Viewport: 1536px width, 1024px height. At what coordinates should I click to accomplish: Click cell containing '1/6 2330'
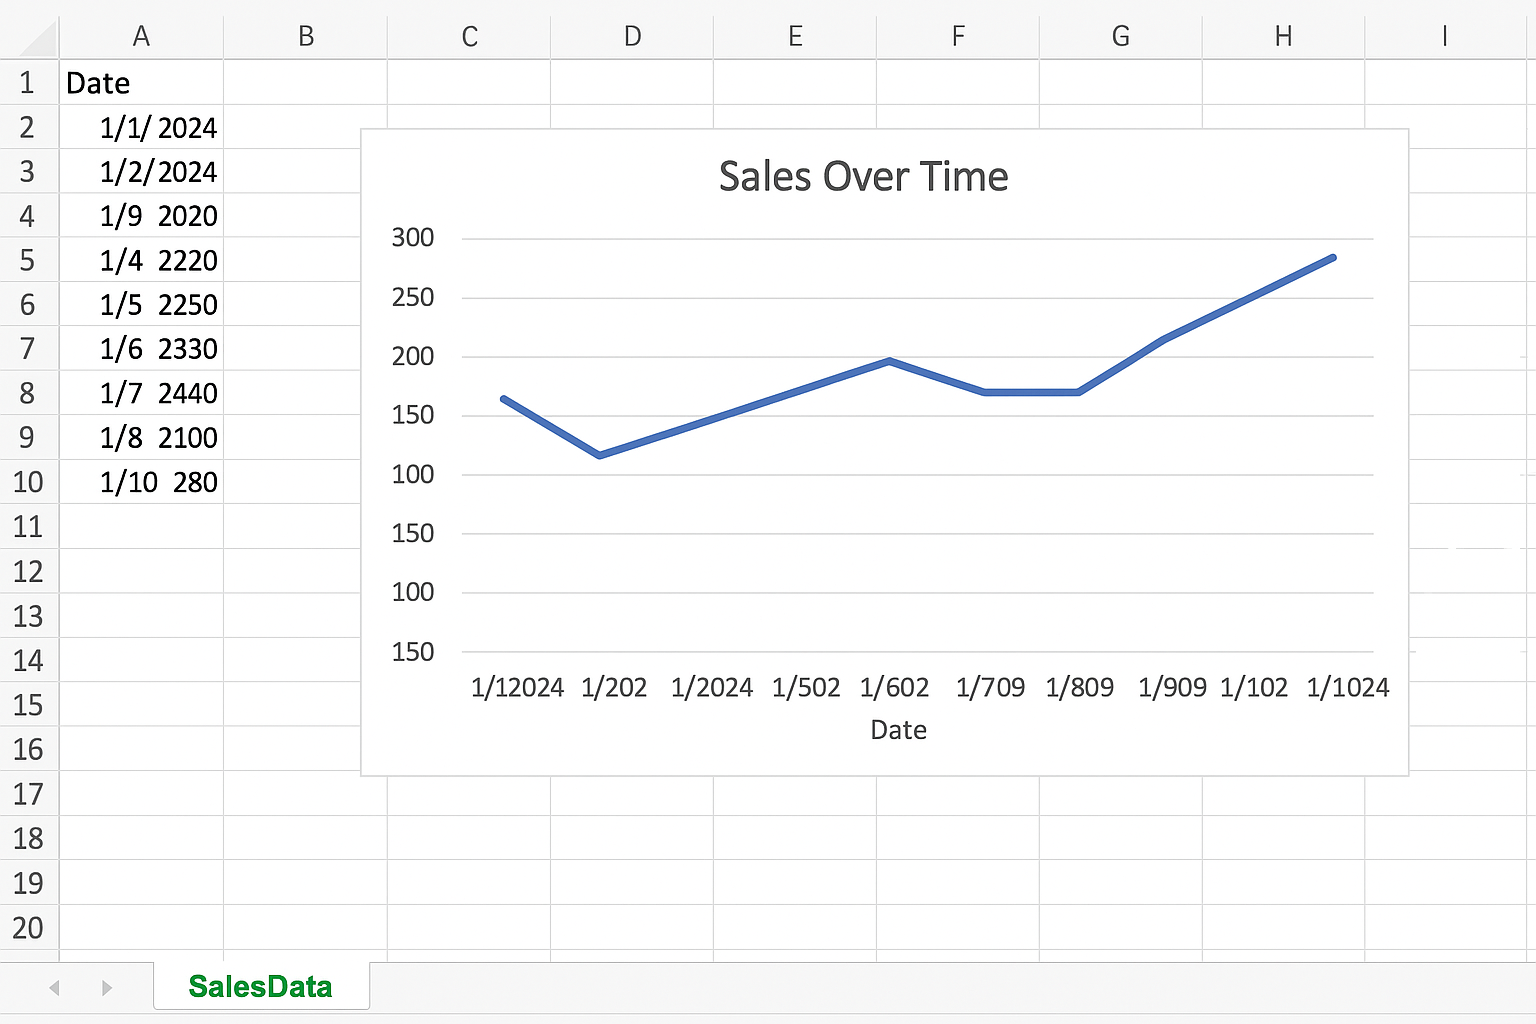141,348
